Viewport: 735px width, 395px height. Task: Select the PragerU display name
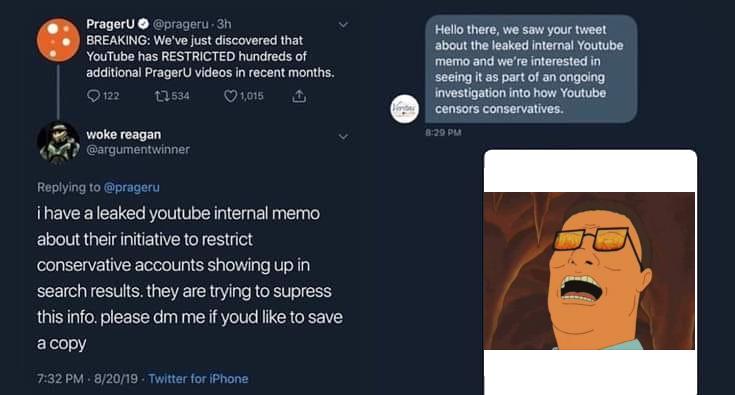coord(111,24)
